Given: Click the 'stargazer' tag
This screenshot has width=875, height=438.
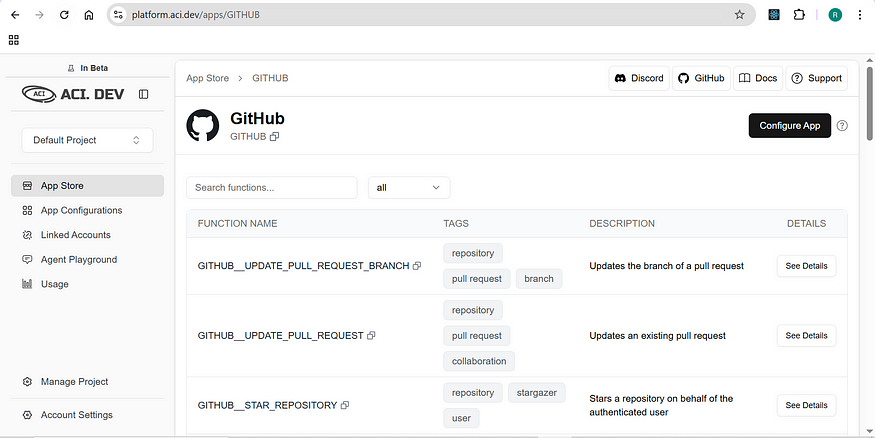Looking at the screenshot, I should (x=536, y=393).
